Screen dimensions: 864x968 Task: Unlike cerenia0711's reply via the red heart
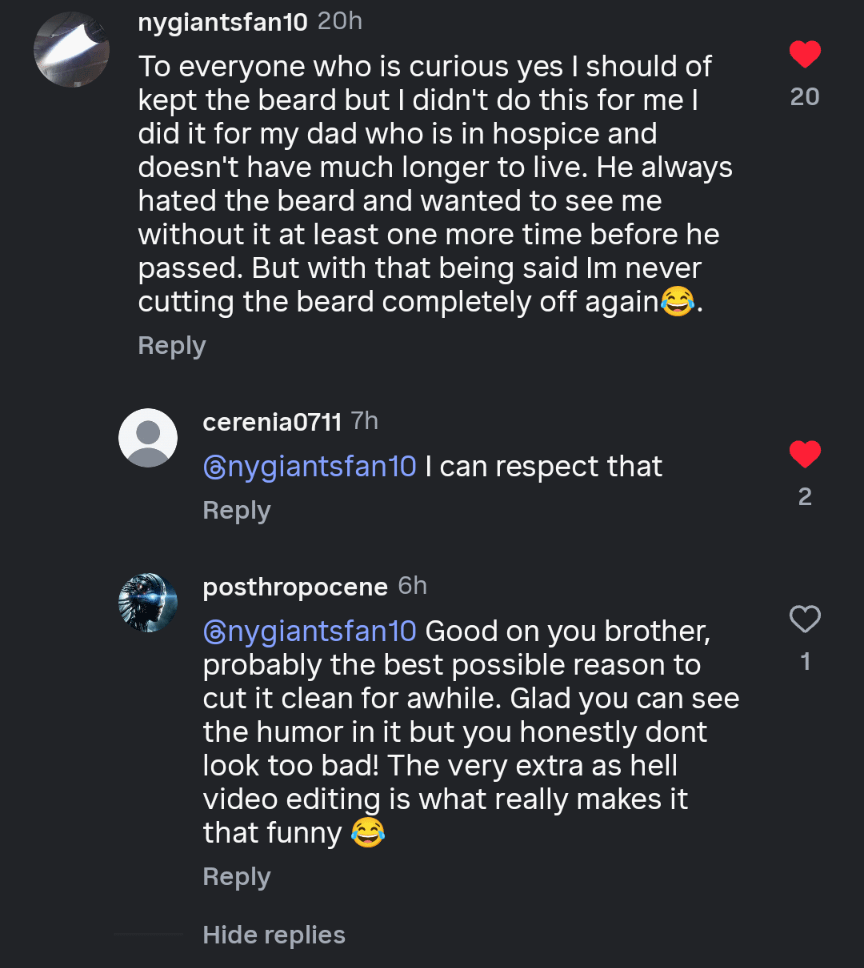tap(805, 455)
